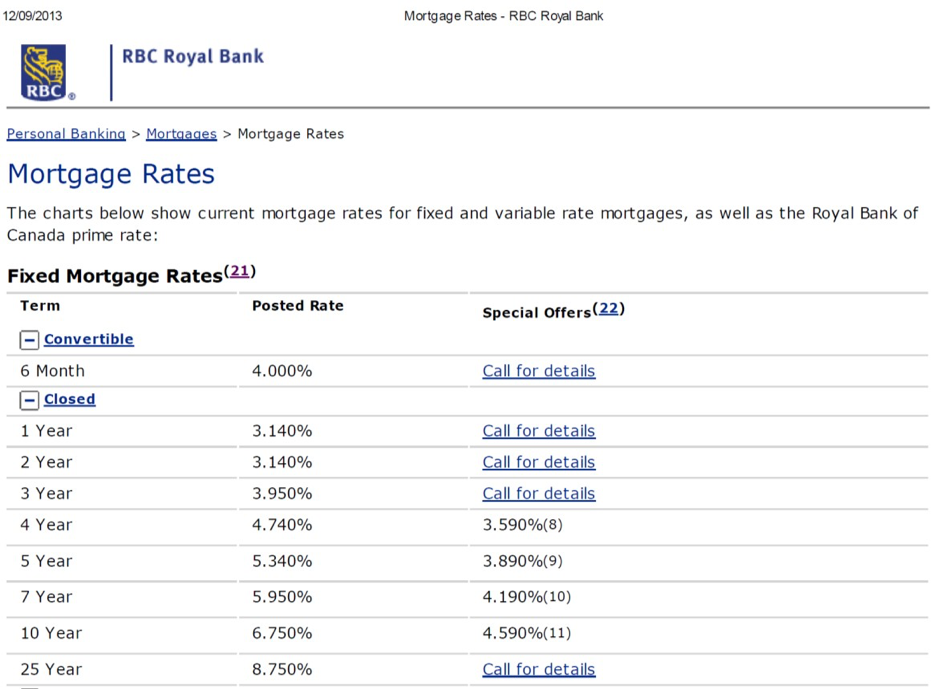Select the 3.590%(8) special offer
The height and width of the screenshot is (689, 939).
click(x=523, y=525)
